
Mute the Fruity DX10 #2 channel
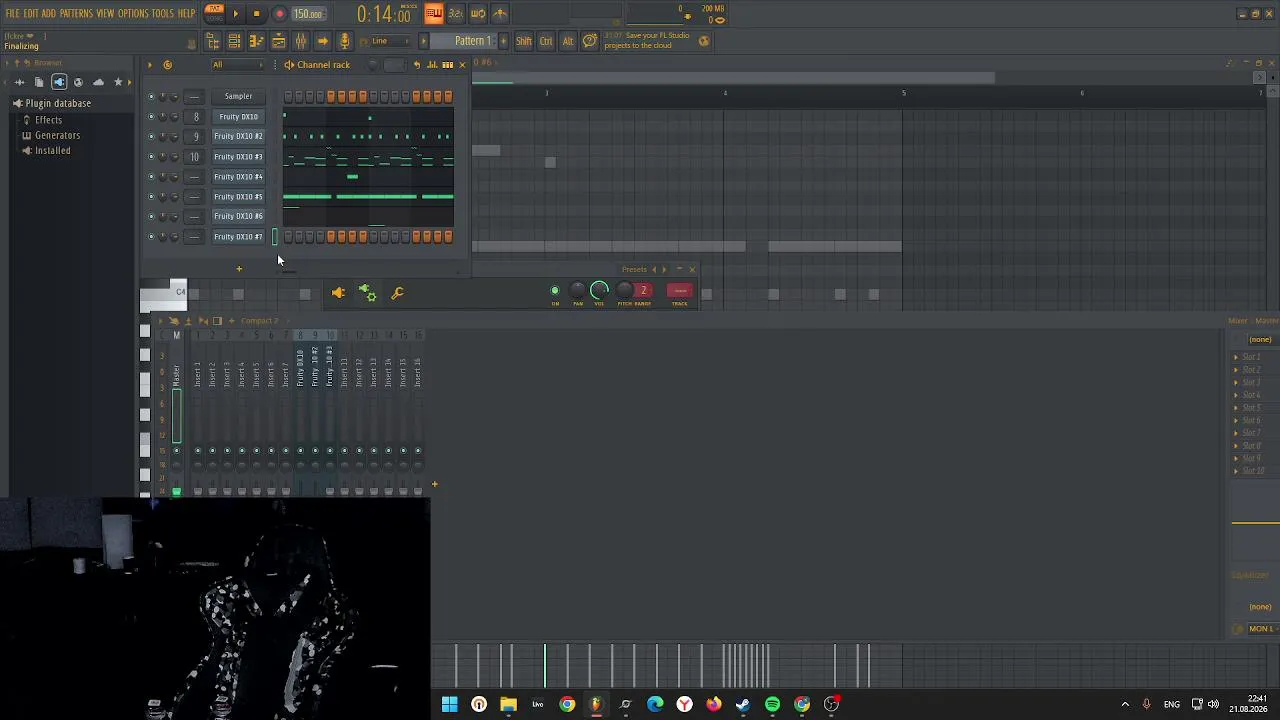(x=151, y=137)
